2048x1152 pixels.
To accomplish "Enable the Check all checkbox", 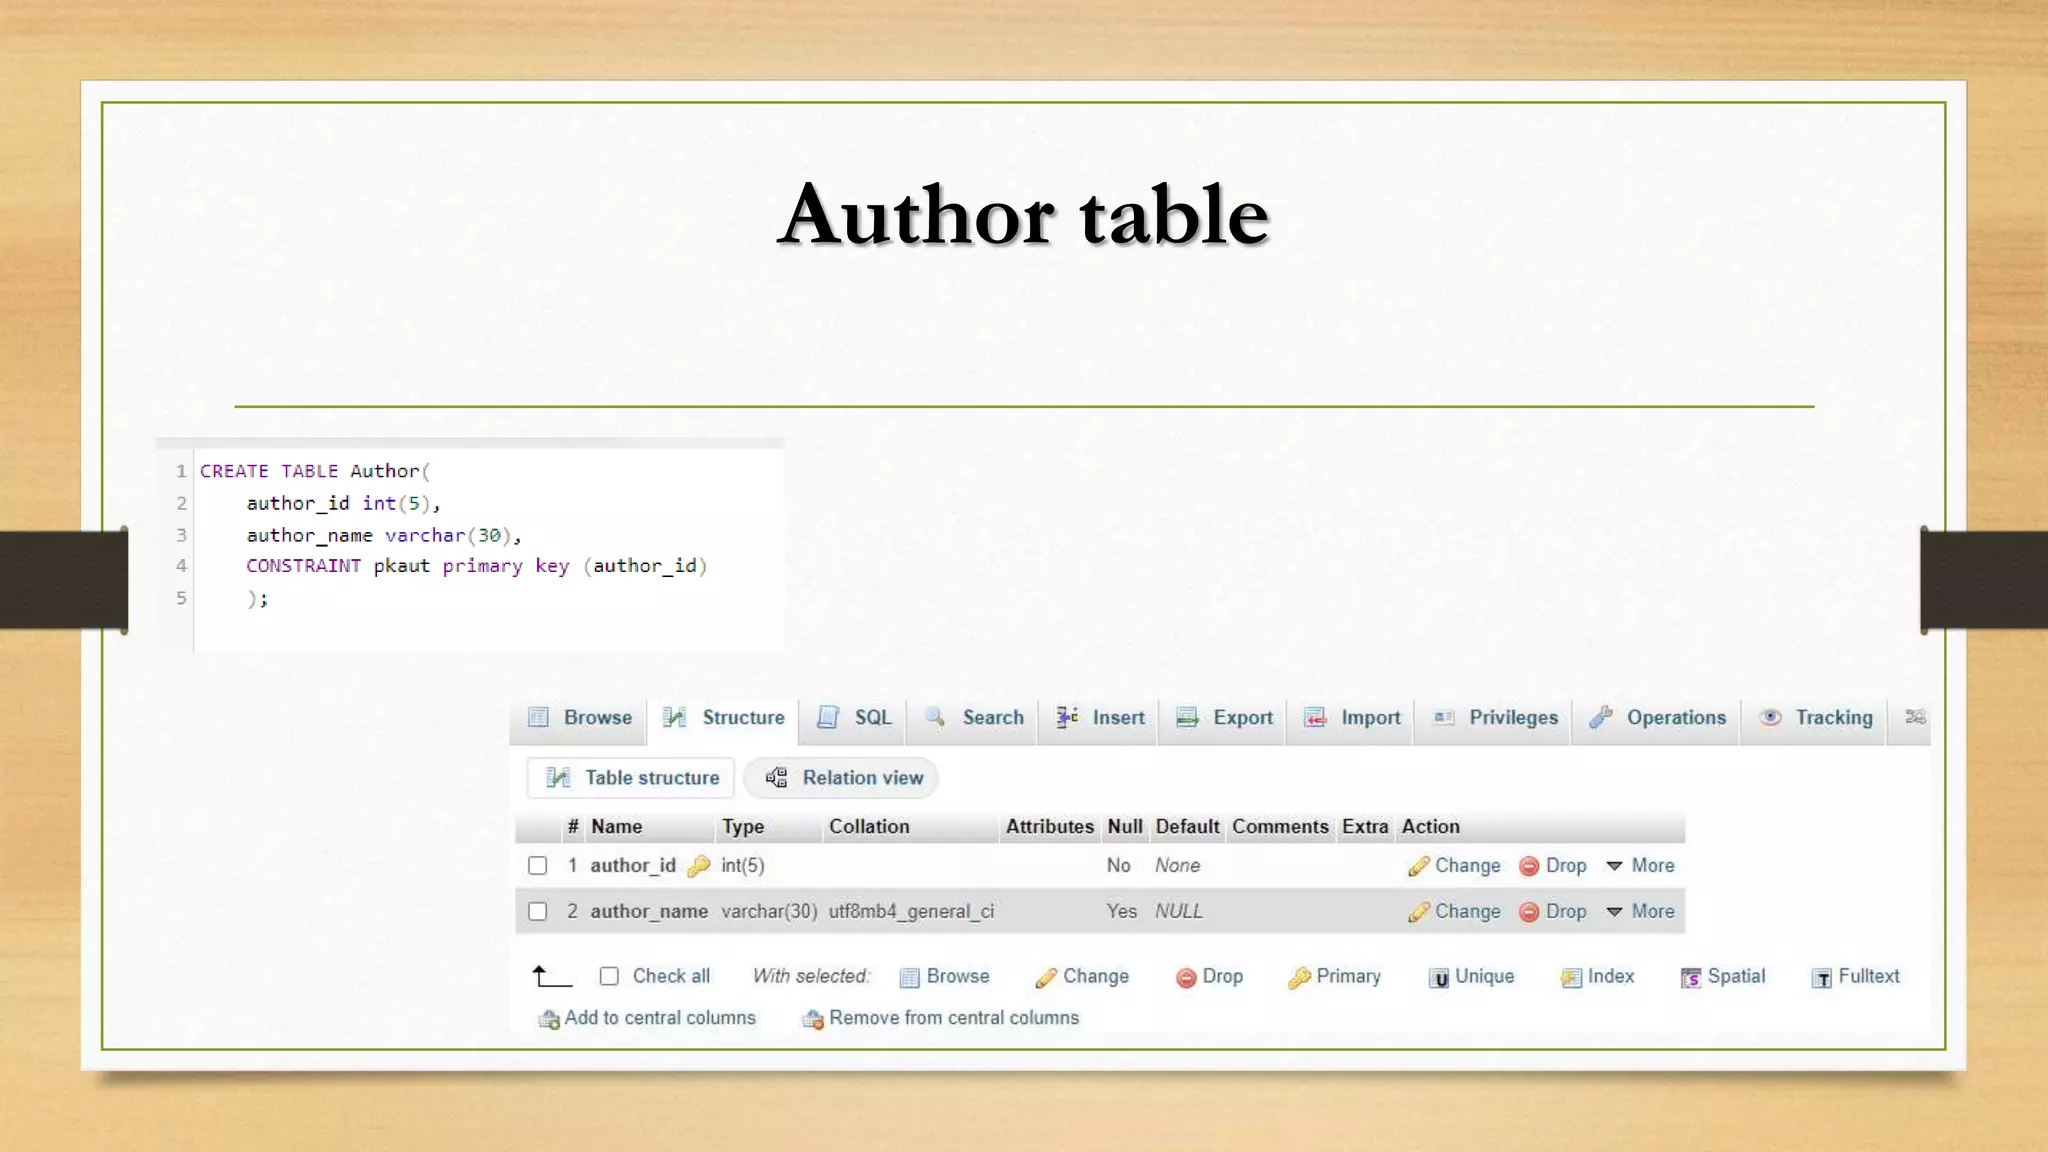I will coord(609,976).
